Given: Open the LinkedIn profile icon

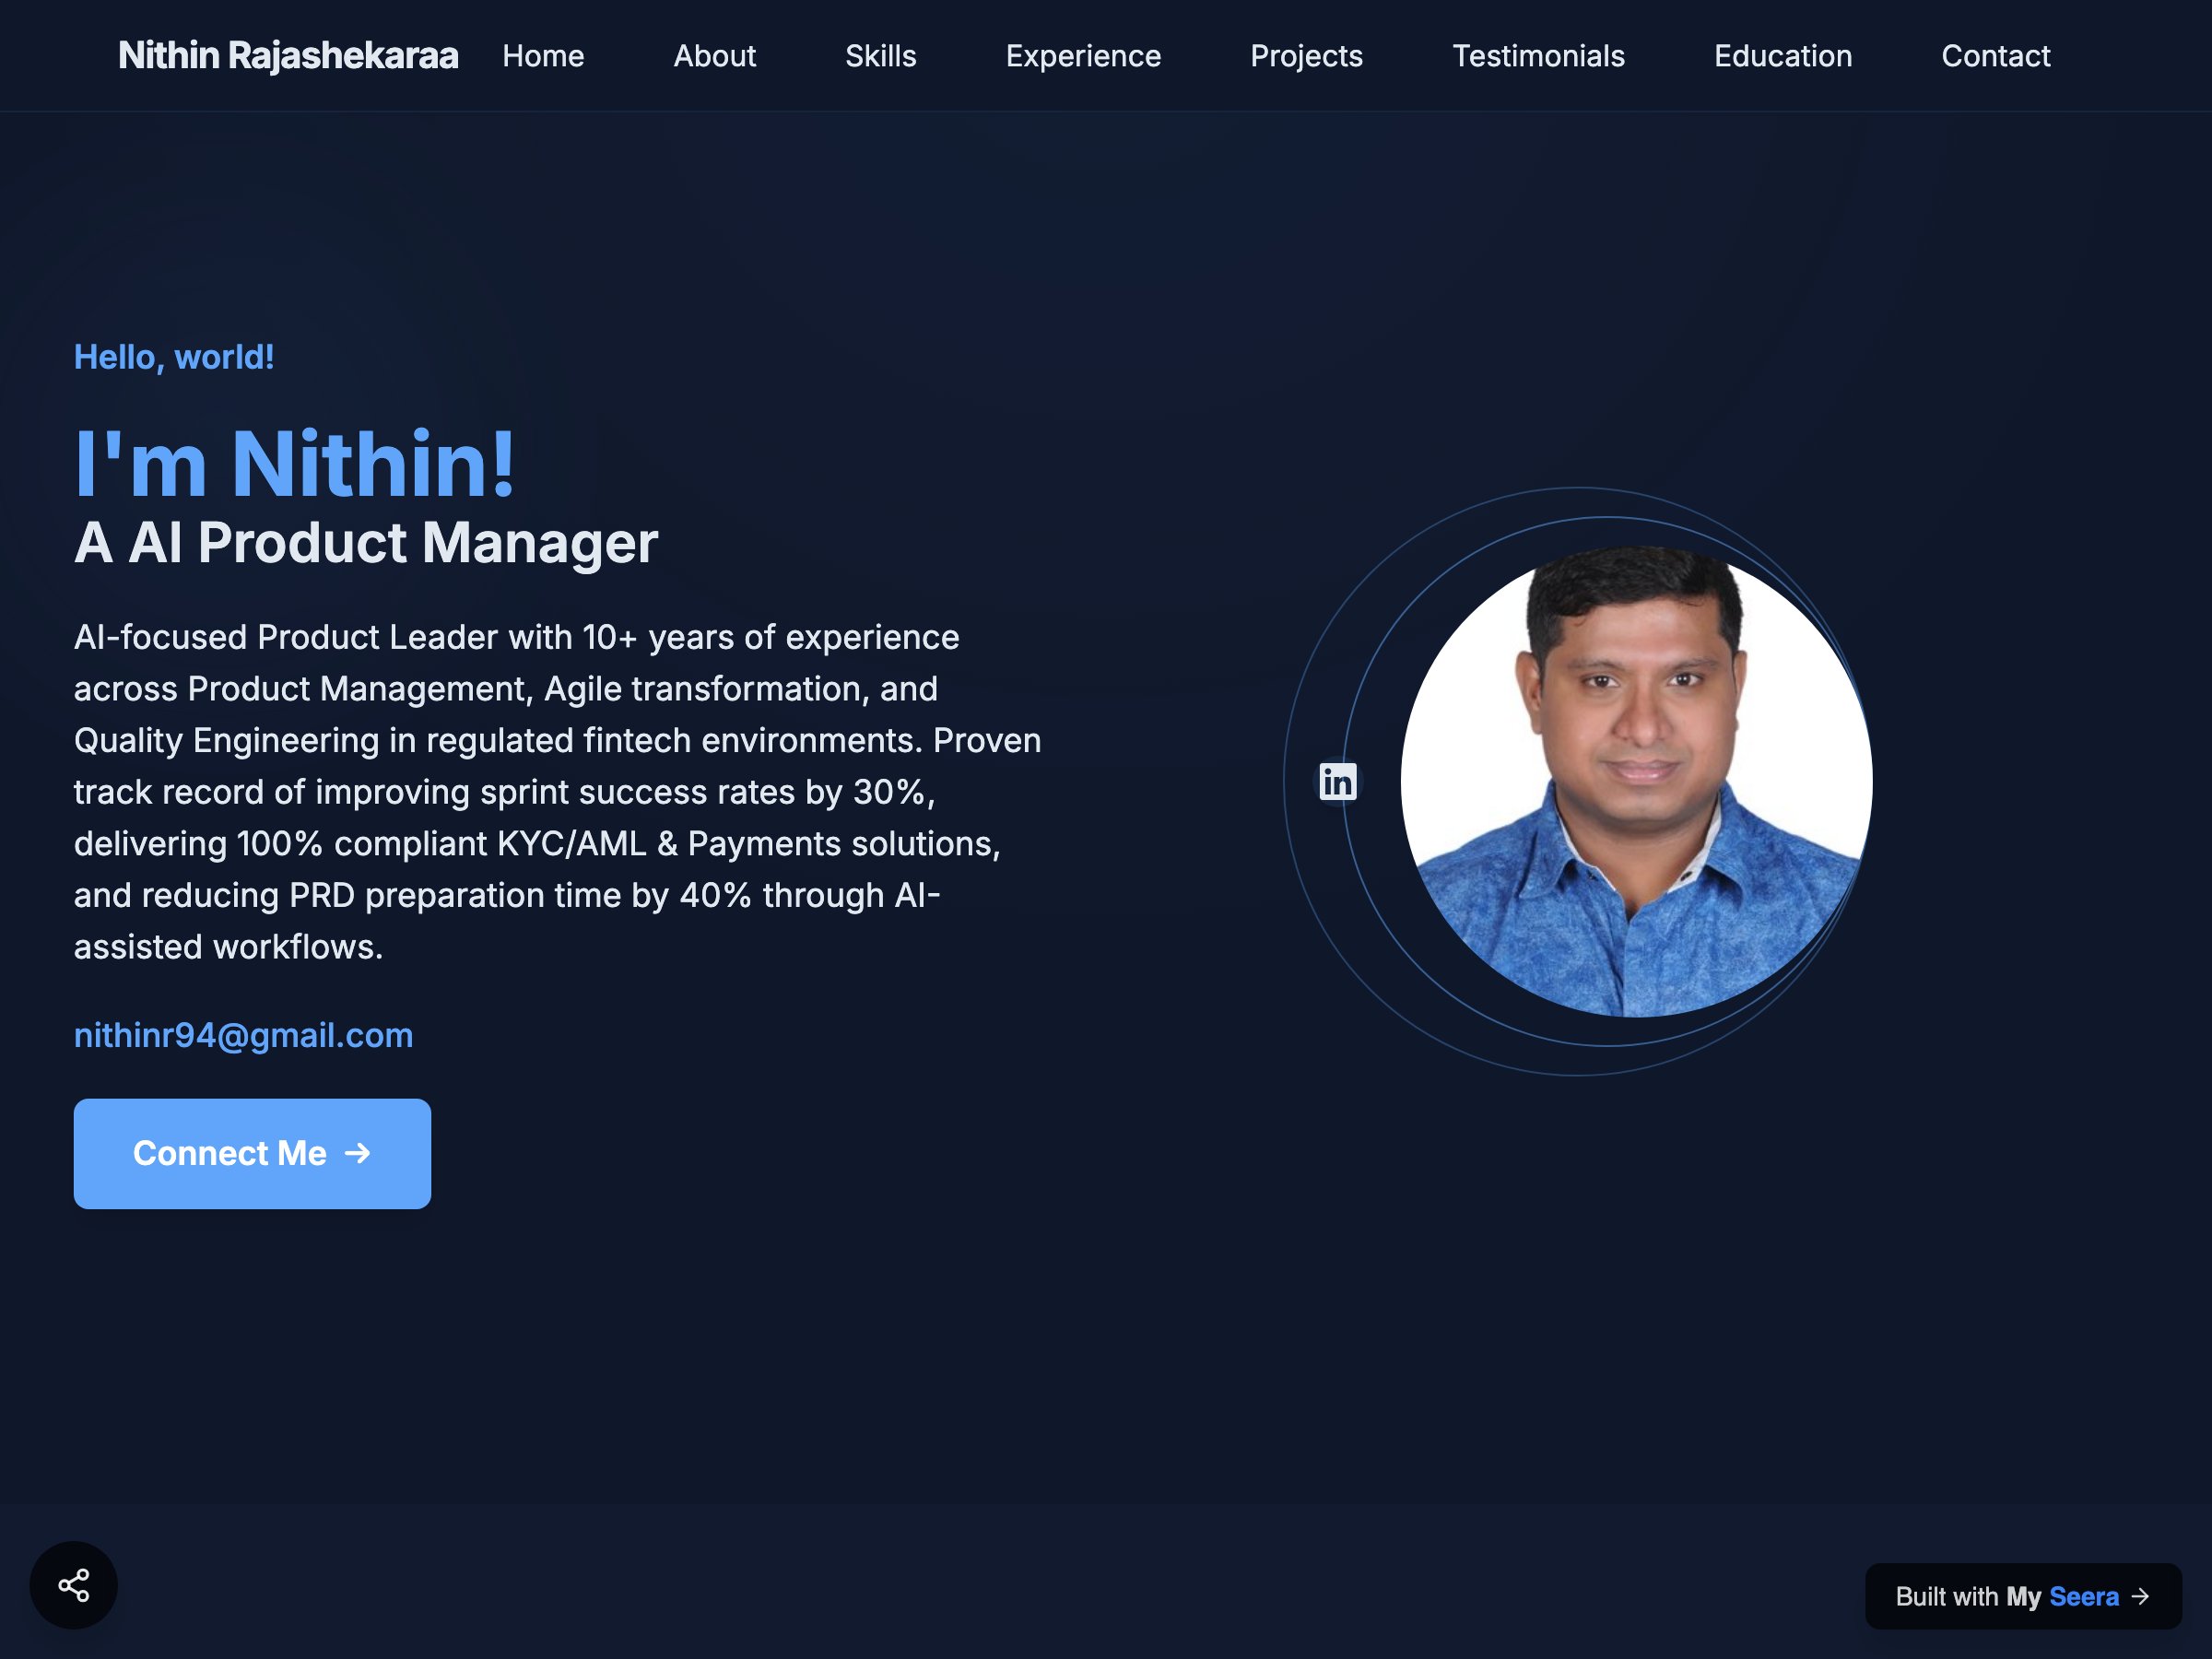Looking at the screenshot, I should tap(1337, 782).
